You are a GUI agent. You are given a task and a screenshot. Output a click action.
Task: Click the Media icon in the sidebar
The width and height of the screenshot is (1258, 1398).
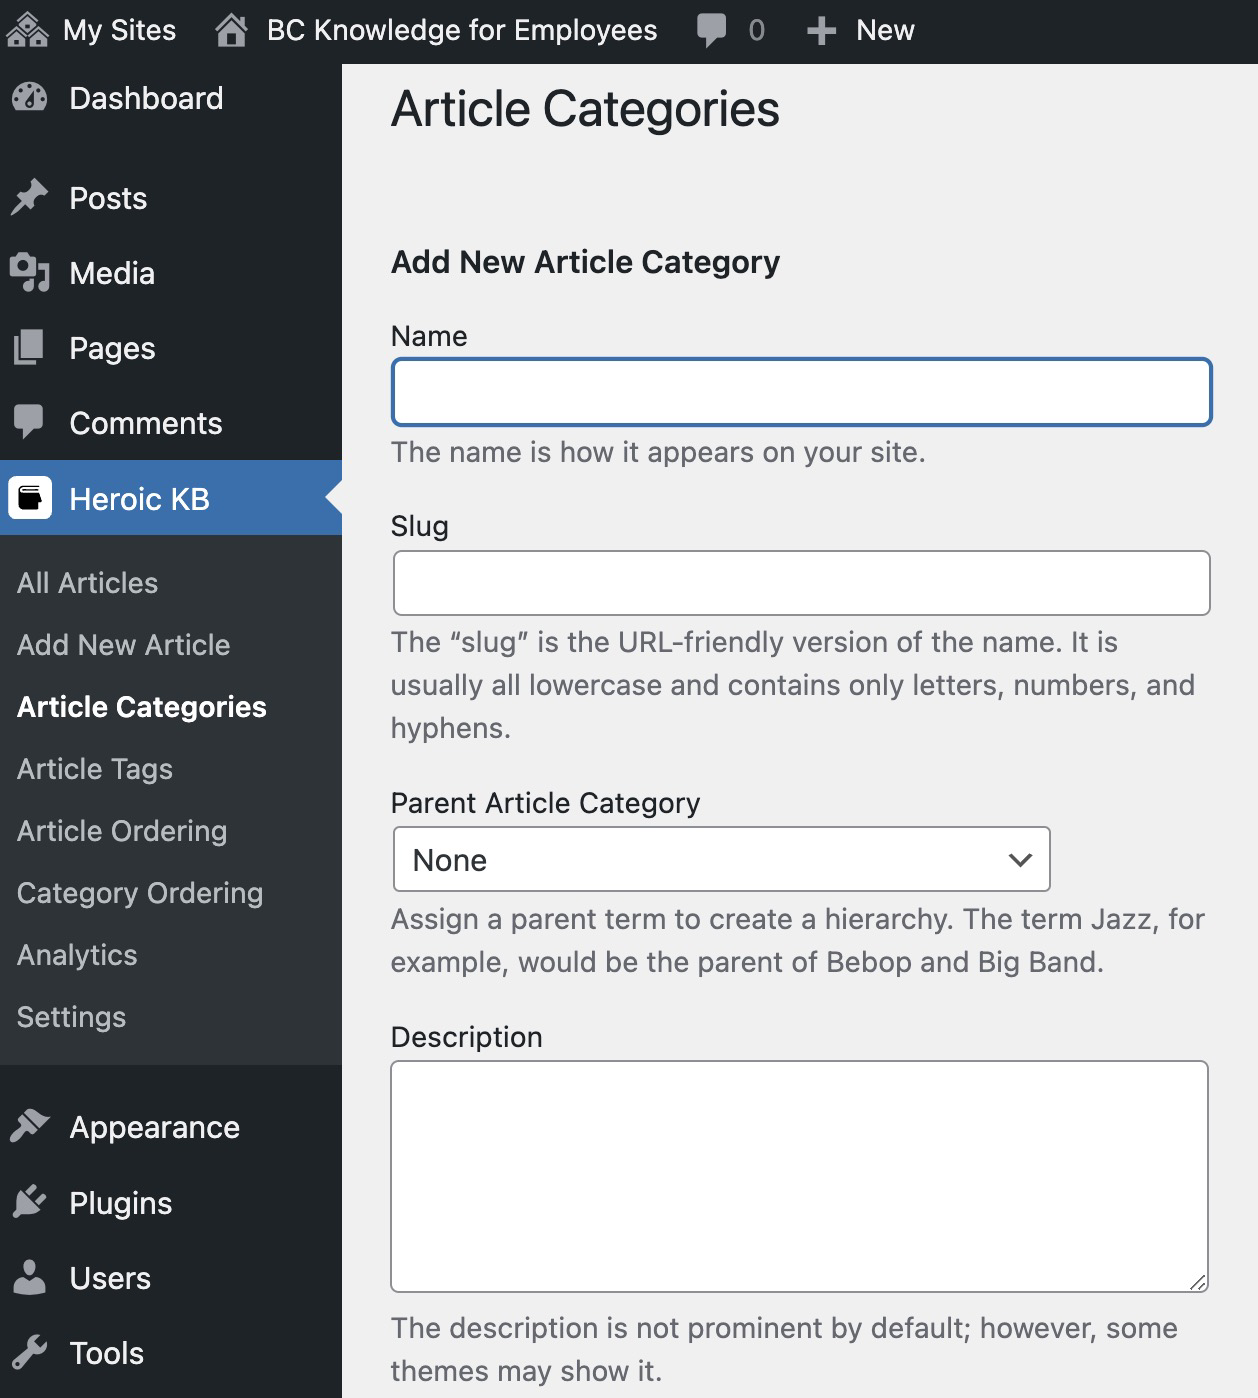(31, 272)
